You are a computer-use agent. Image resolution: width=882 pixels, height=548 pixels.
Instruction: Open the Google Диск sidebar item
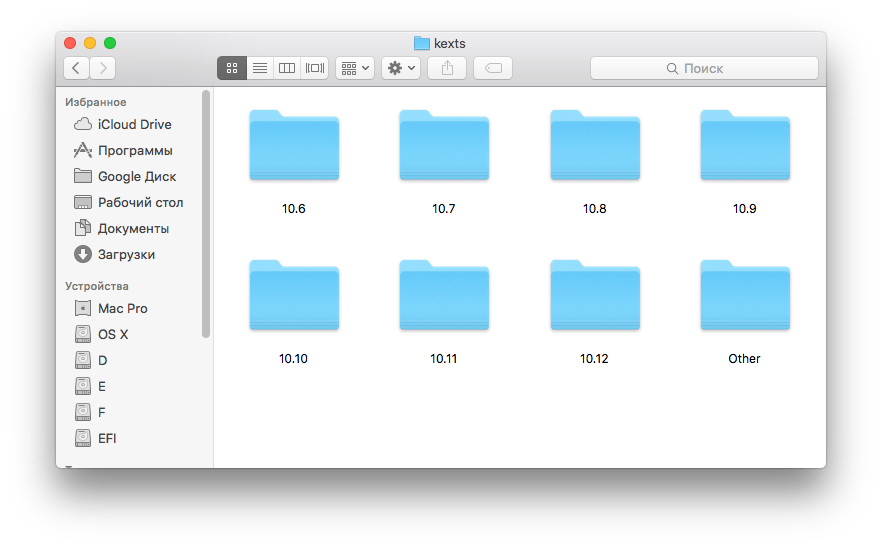tap(136, 177)
